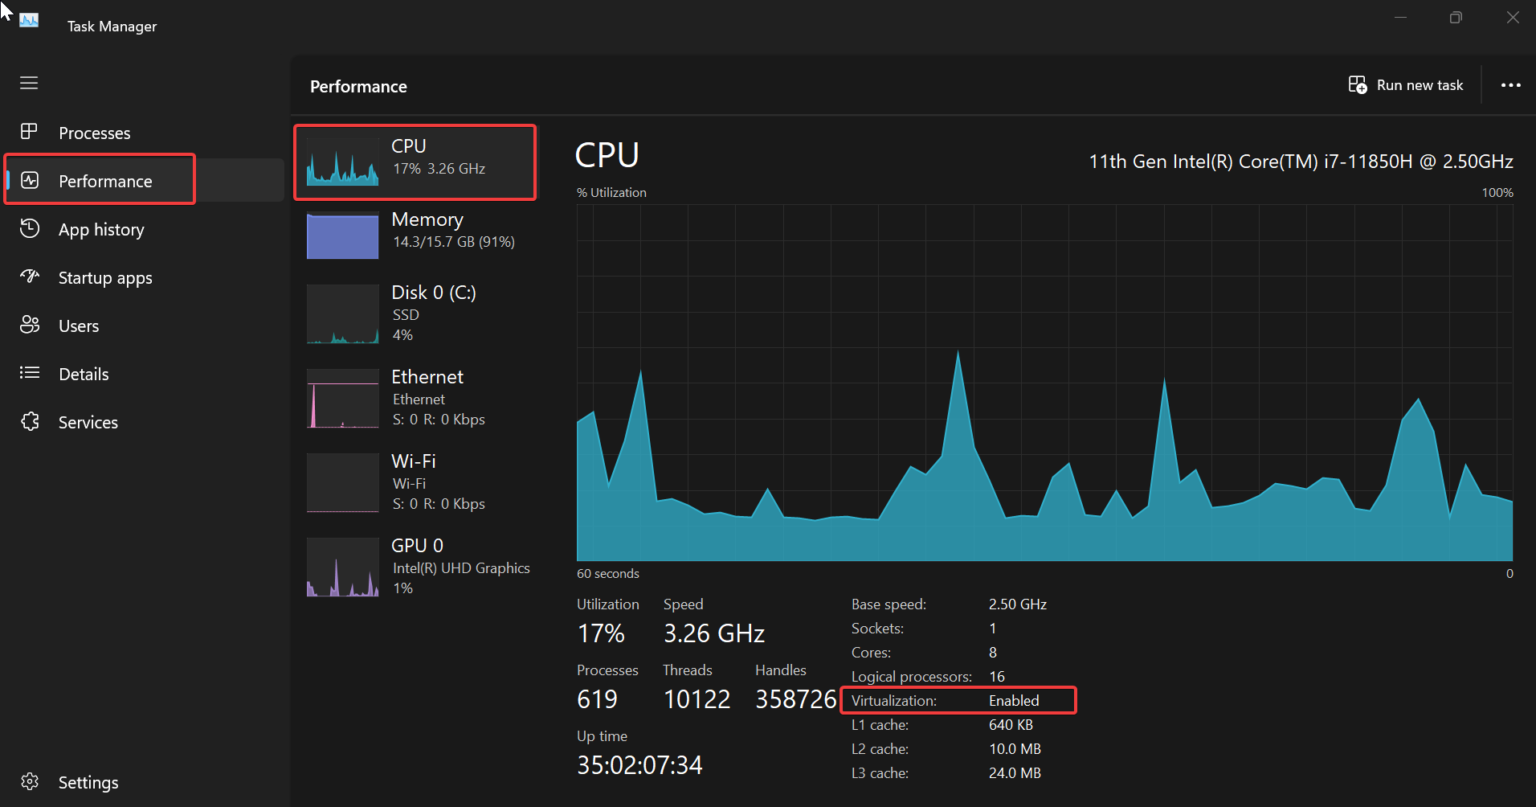Image resolution: width=1536 pixels, height=807 pixels.
Task: Click the Task Manager title bar icon
Action: tap(29, 21)
